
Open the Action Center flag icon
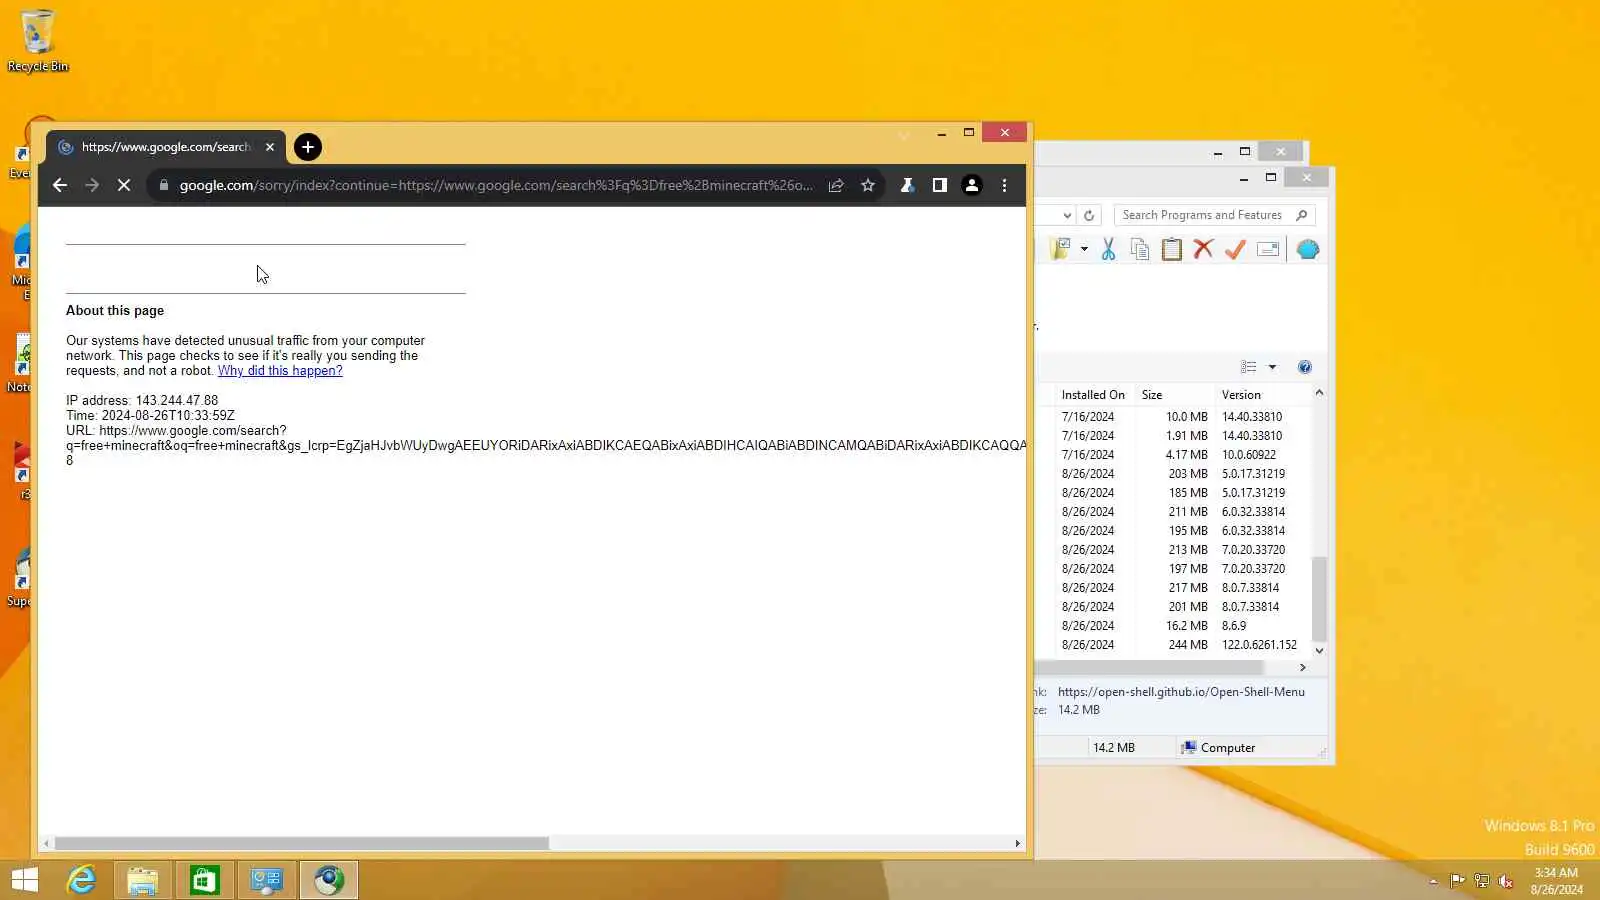click(1457, 881)
